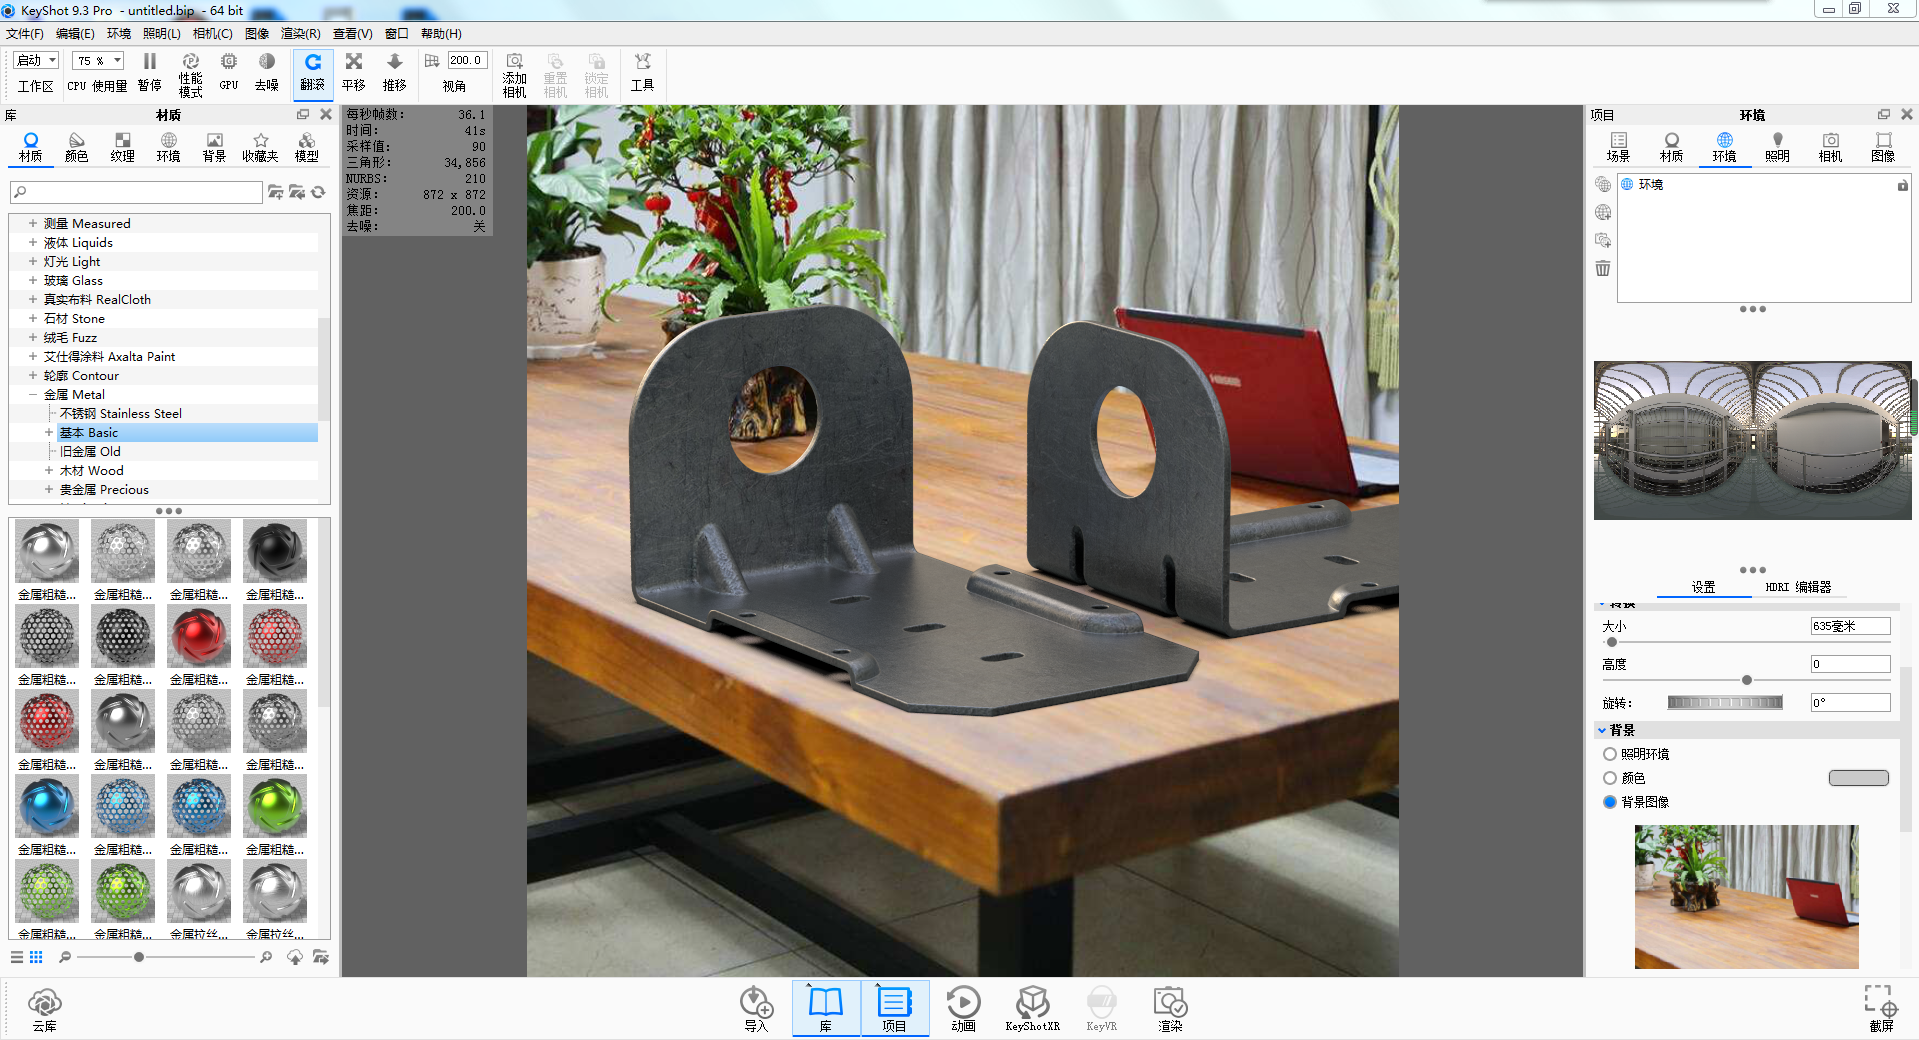Viewport: 1919px width, 1040px height.
Task: Open the CPU usage 75% dropdown
Action: click(x=98, y=61)
